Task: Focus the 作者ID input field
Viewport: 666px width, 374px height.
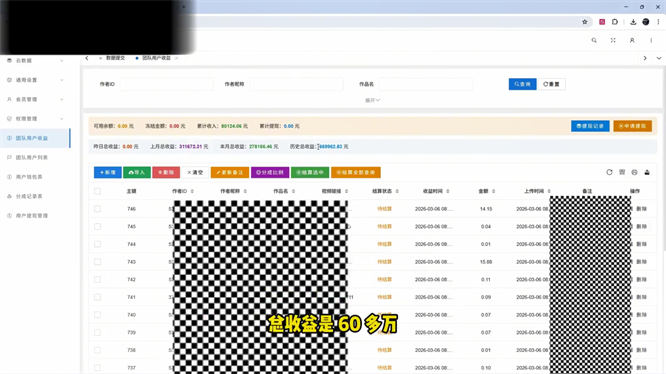Action: click(x=167, y=84)
